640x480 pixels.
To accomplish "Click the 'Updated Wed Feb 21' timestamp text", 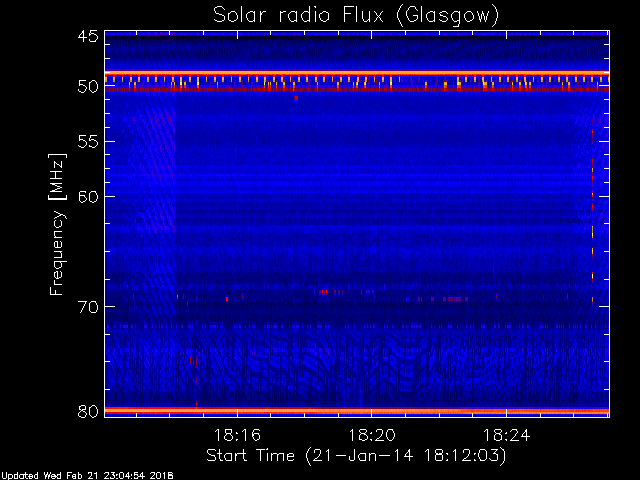I will click(x=87, y=476).
